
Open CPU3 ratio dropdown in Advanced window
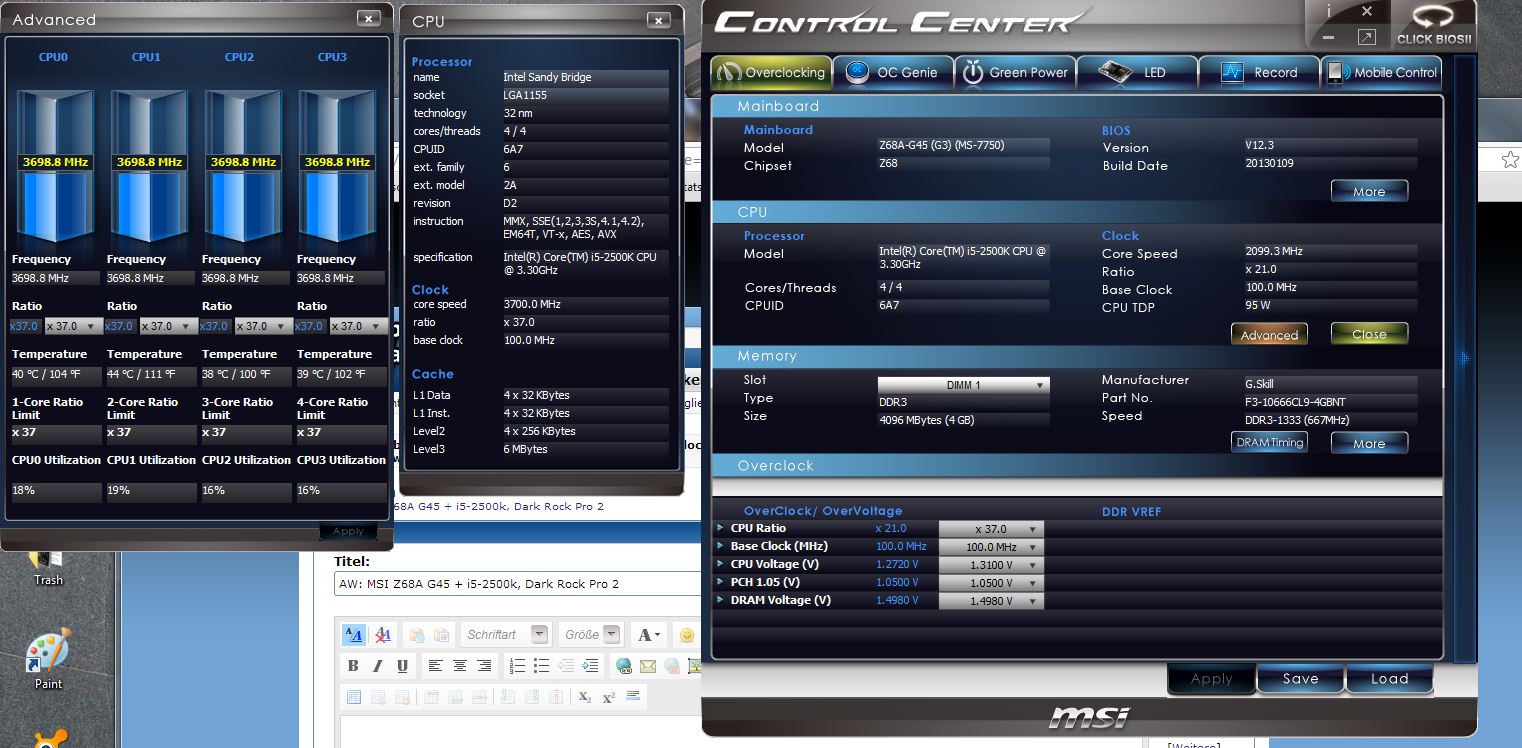pos(360,326)
